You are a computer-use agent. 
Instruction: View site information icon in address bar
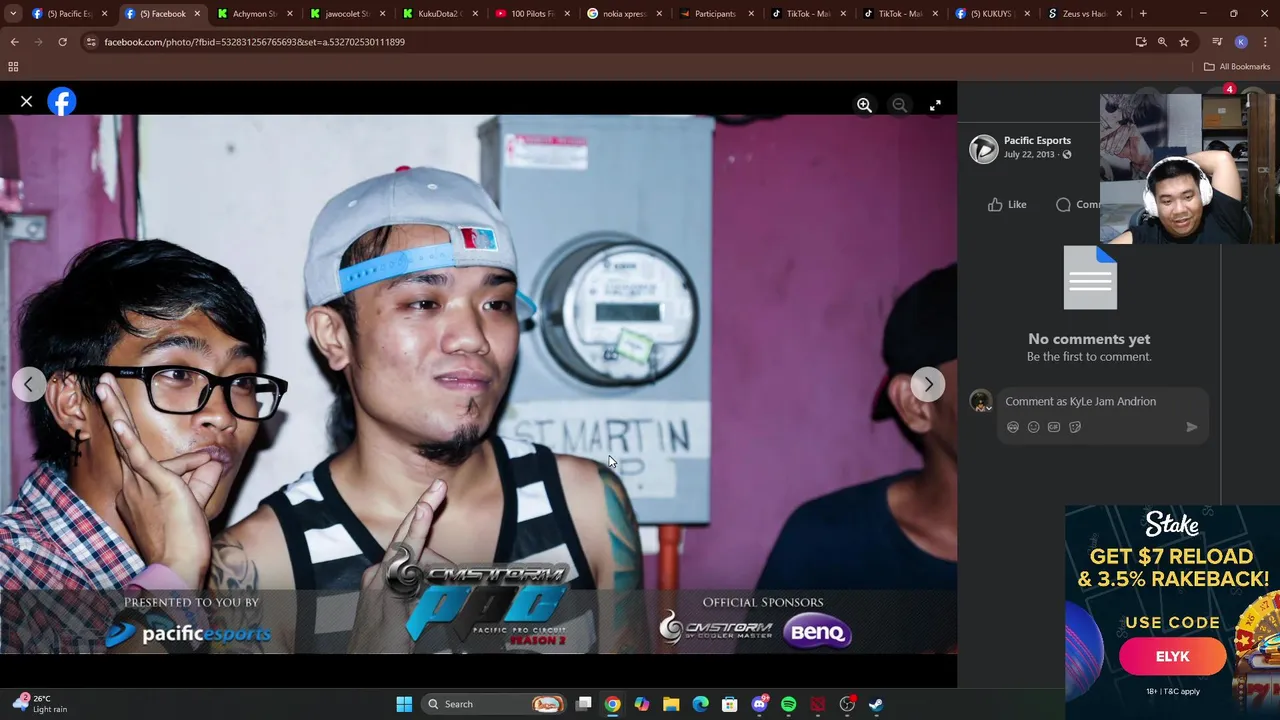pyautogui.click(x=91, y=42)
